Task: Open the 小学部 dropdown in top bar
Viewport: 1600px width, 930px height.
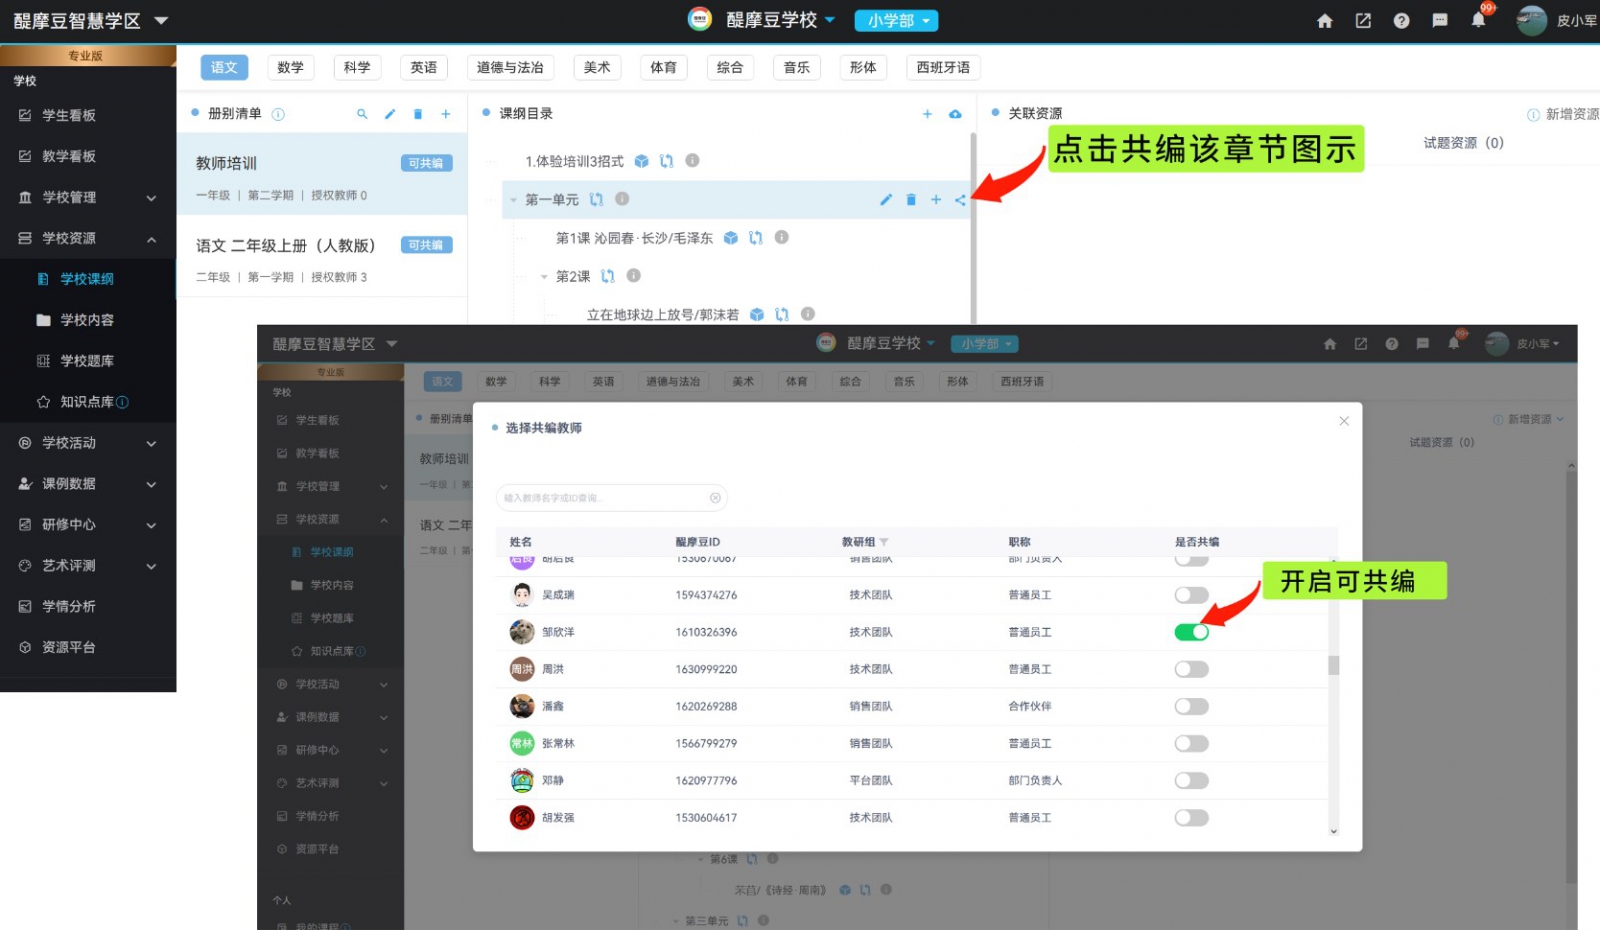Action: [896, 21]
